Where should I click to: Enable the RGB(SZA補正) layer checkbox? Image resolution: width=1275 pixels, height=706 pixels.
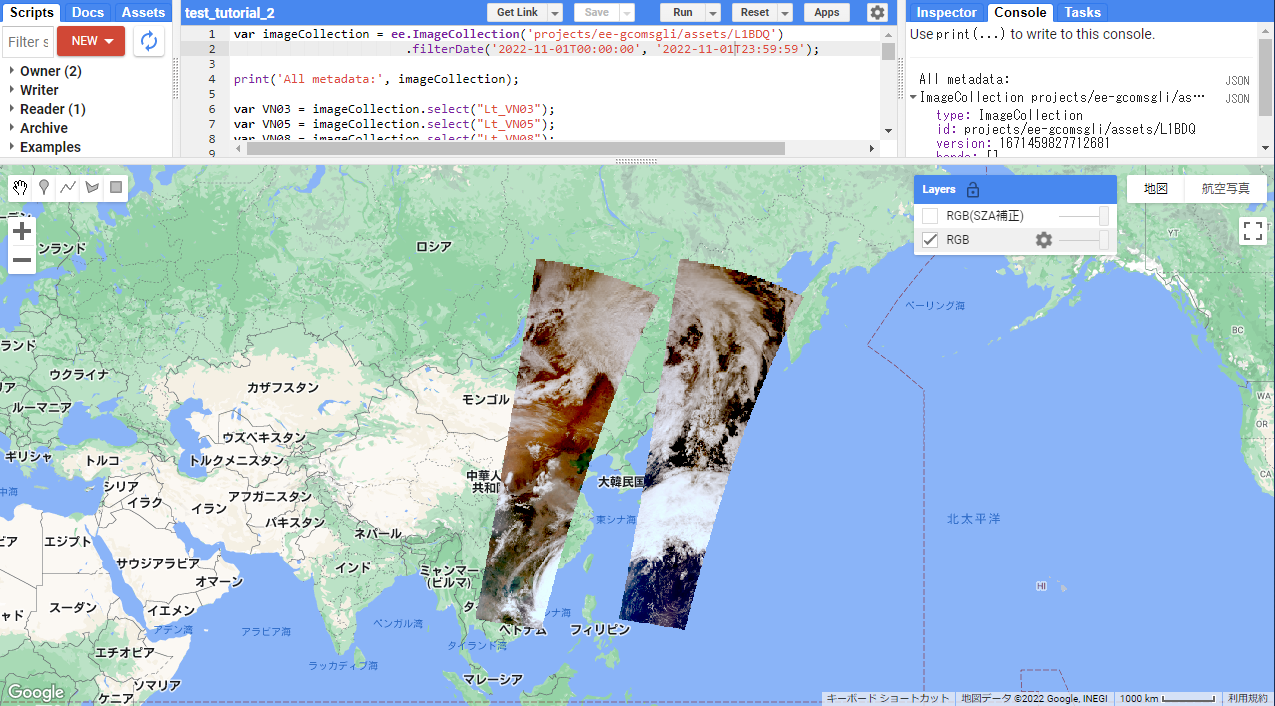[x=930, y=216]
